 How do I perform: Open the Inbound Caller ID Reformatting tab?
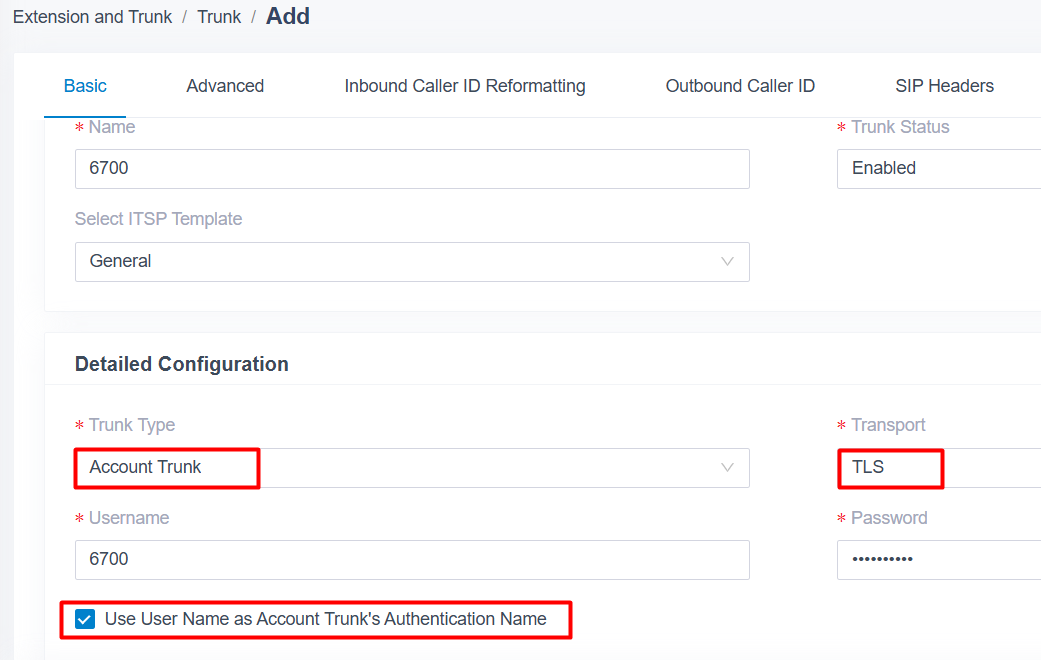(465, 86)
